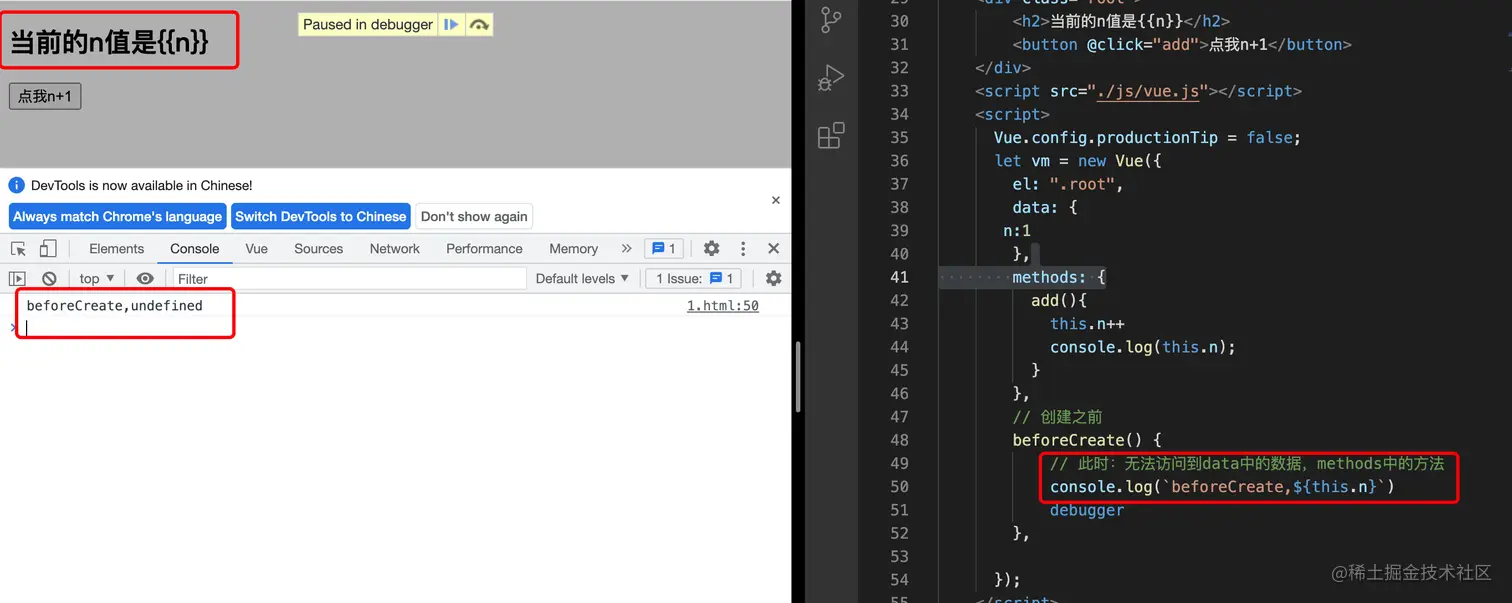Expand more DevTools tabs chevron
Viewport: 1512px width, 603px height.
pyautogui.click(x=626, y=248)
